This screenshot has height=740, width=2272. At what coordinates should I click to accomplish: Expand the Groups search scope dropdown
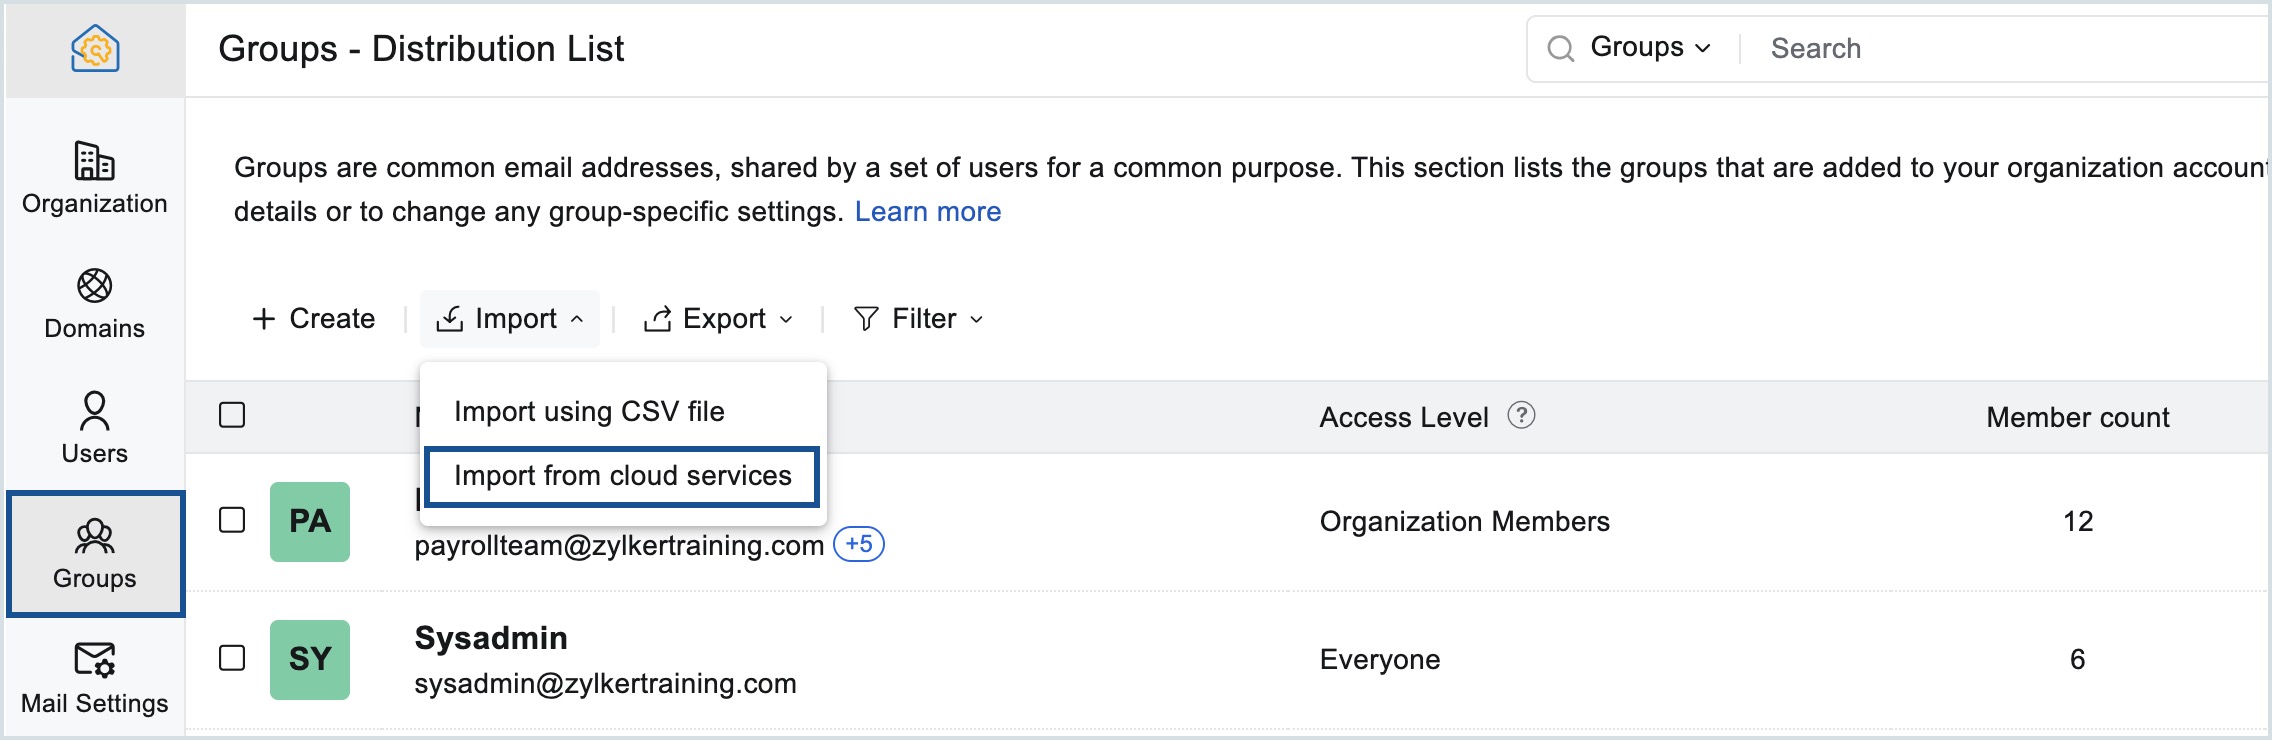click(1650, 48)
